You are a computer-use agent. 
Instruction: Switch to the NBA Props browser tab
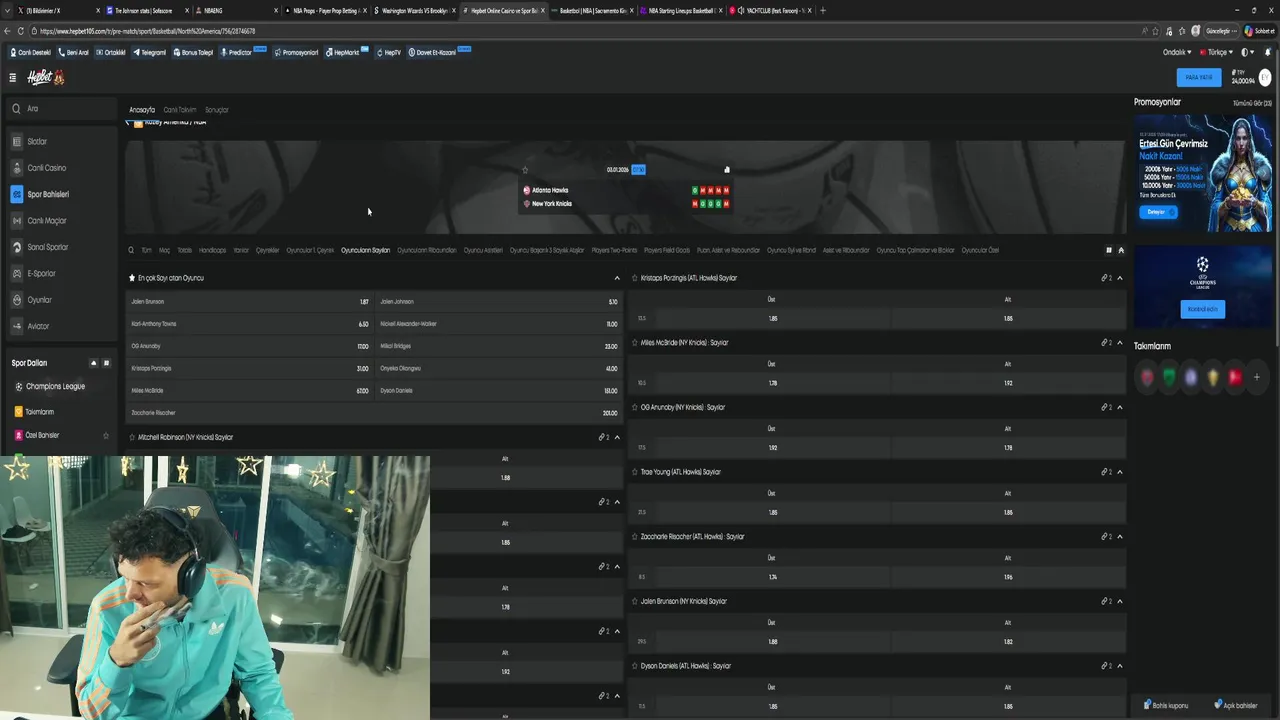pyautogui.click(x=323, y=10)
